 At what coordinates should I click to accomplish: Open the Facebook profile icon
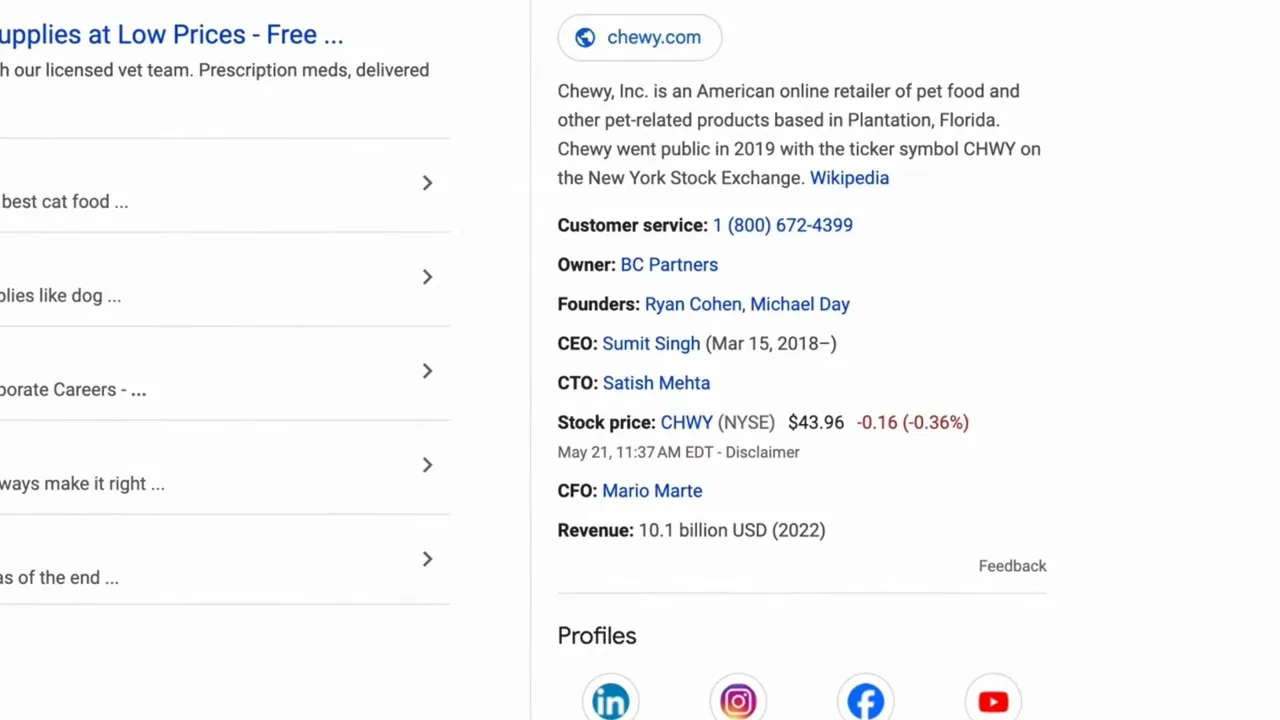click(x=866, y=701)
